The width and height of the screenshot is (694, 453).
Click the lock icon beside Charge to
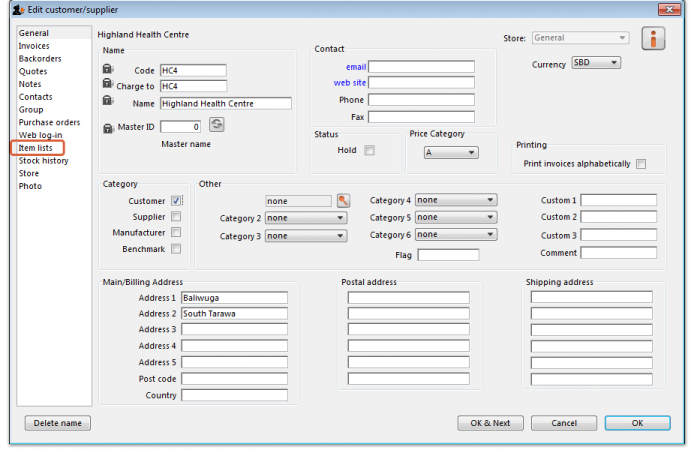point(108,86)
